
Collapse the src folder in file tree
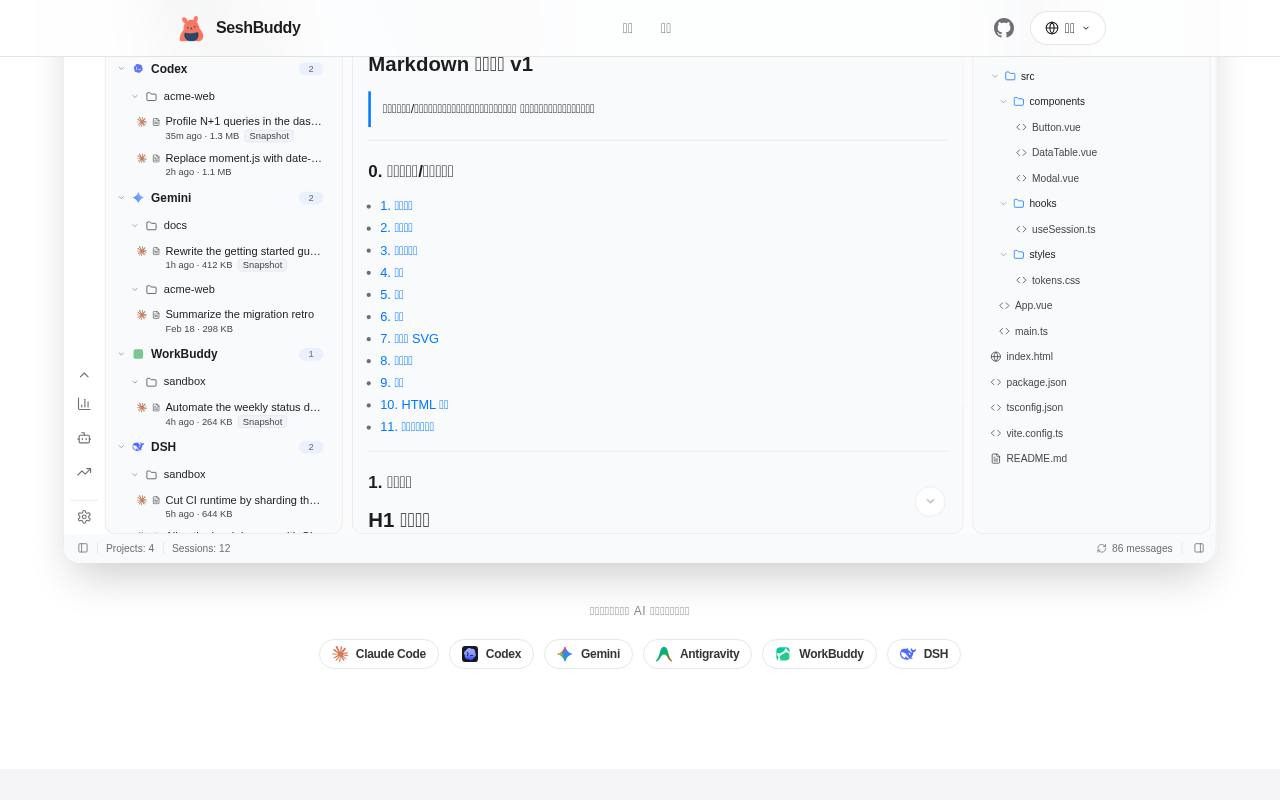coord(995,76)
